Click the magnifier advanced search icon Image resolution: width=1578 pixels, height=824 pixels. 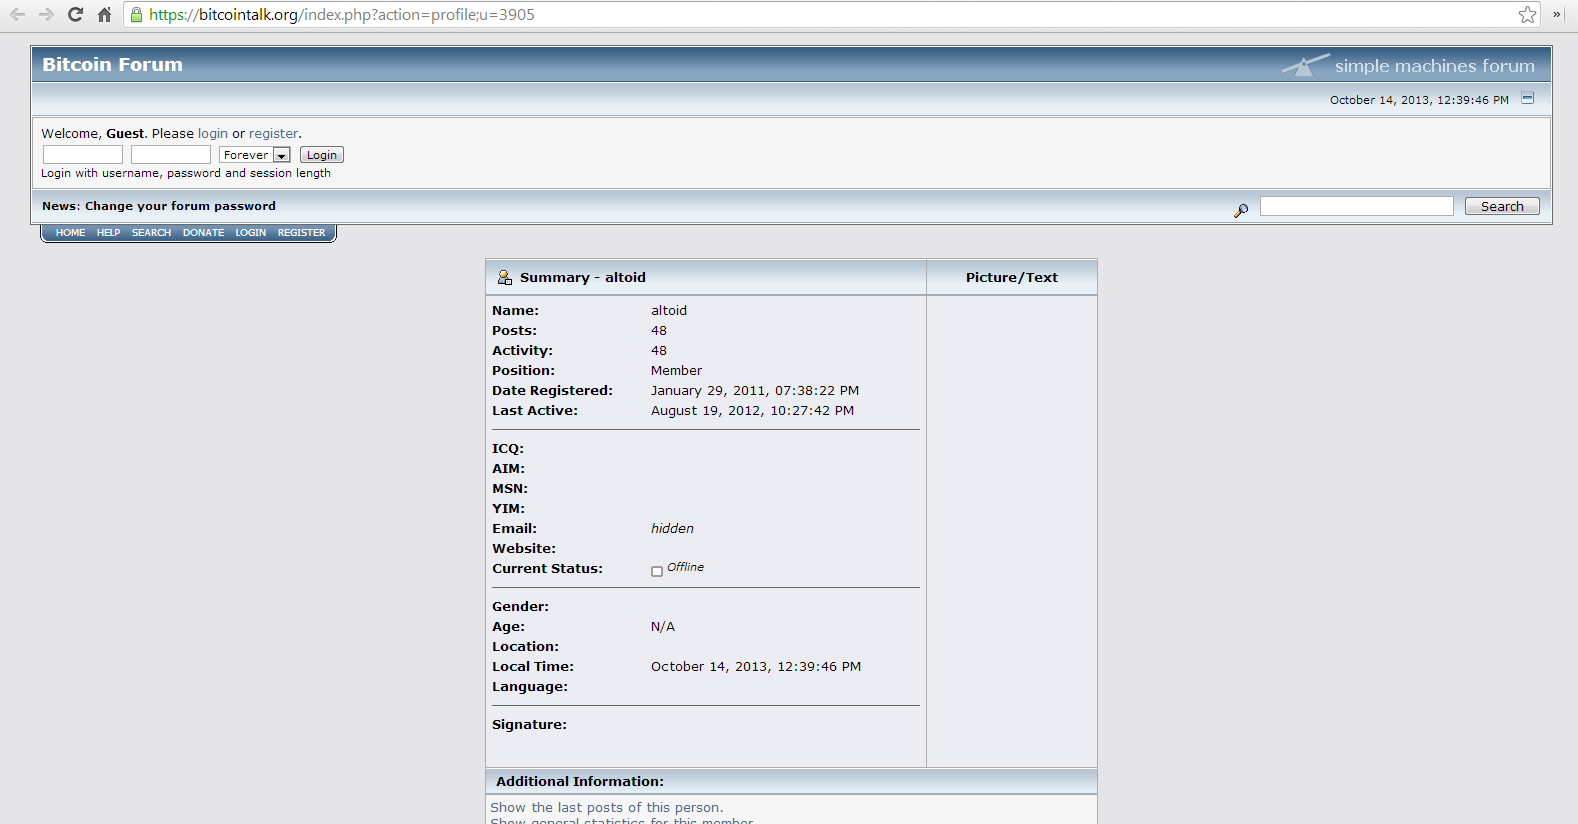click(1241, 210)
